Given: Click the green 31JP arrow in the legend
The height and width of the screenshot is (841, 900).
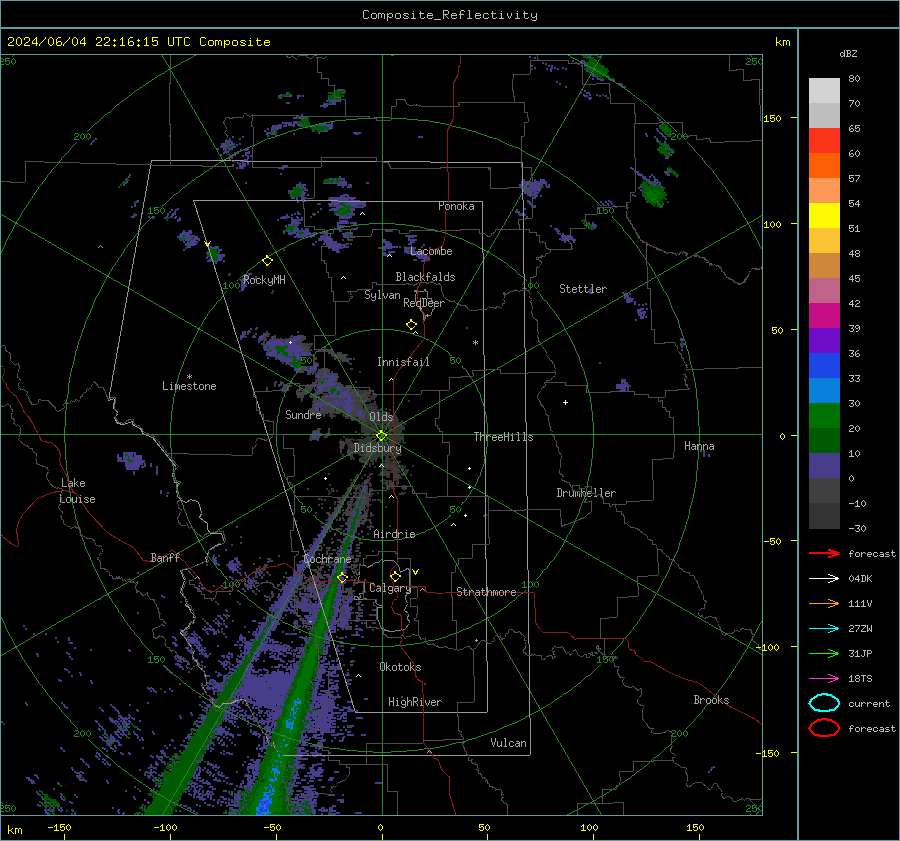Looking at the screenshot, I should pos(824,653).
